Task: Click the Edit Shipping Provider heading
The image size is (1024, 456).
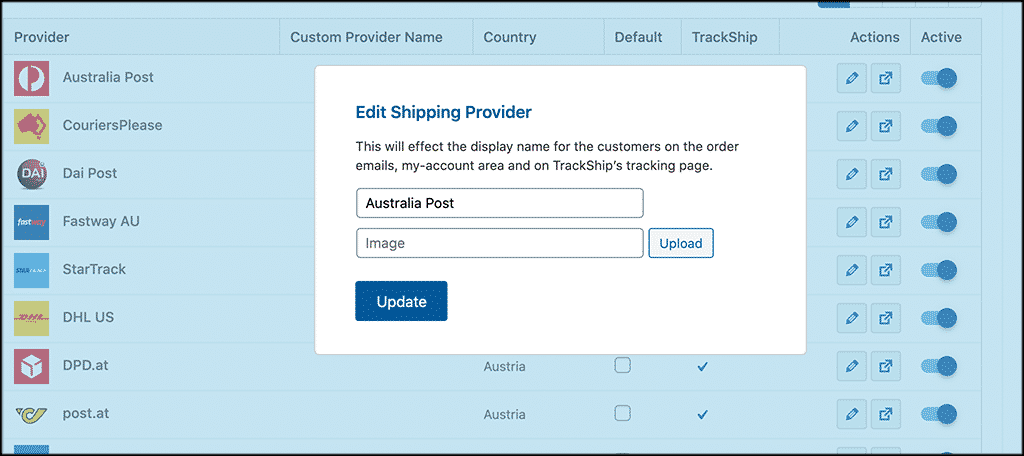Action: pyautogui.click(x=443, y=112)
